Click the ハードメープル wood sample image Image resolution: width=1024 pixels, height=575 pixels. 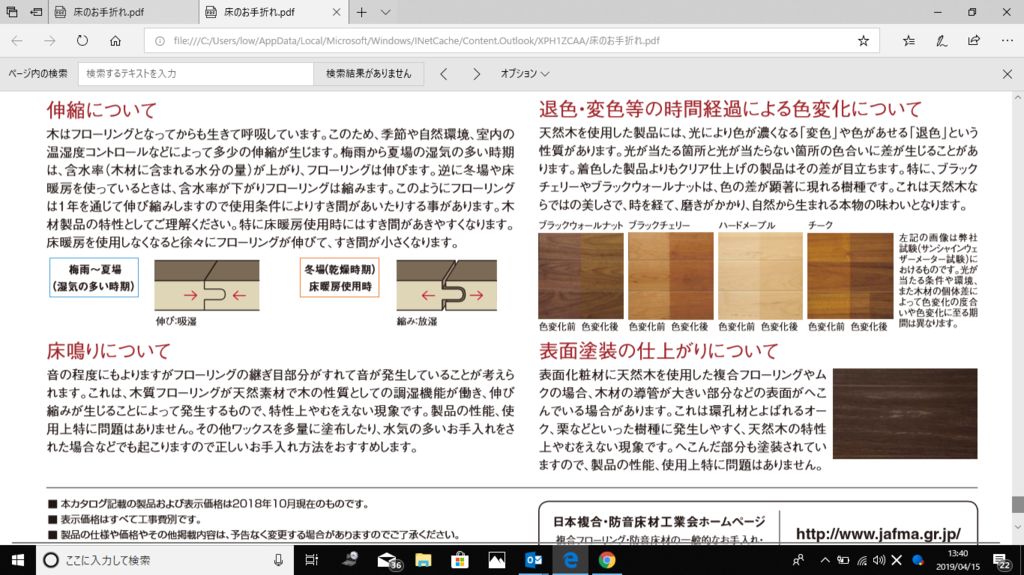click(760, 276)
